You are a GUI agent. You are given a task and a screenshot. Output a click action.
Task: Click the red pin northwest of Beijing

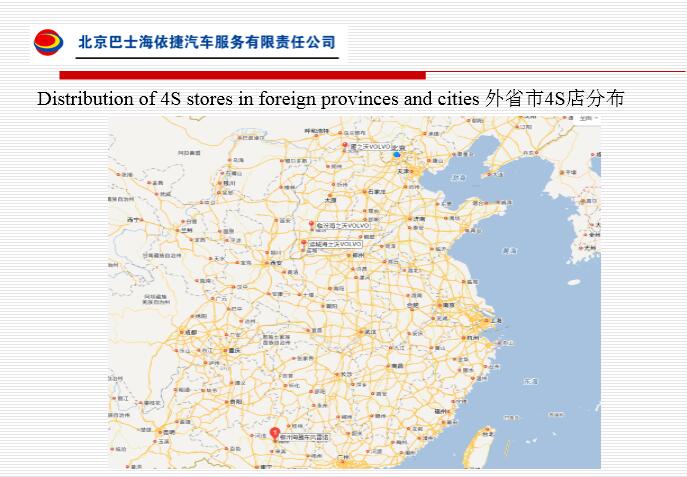tap(343, 143)
